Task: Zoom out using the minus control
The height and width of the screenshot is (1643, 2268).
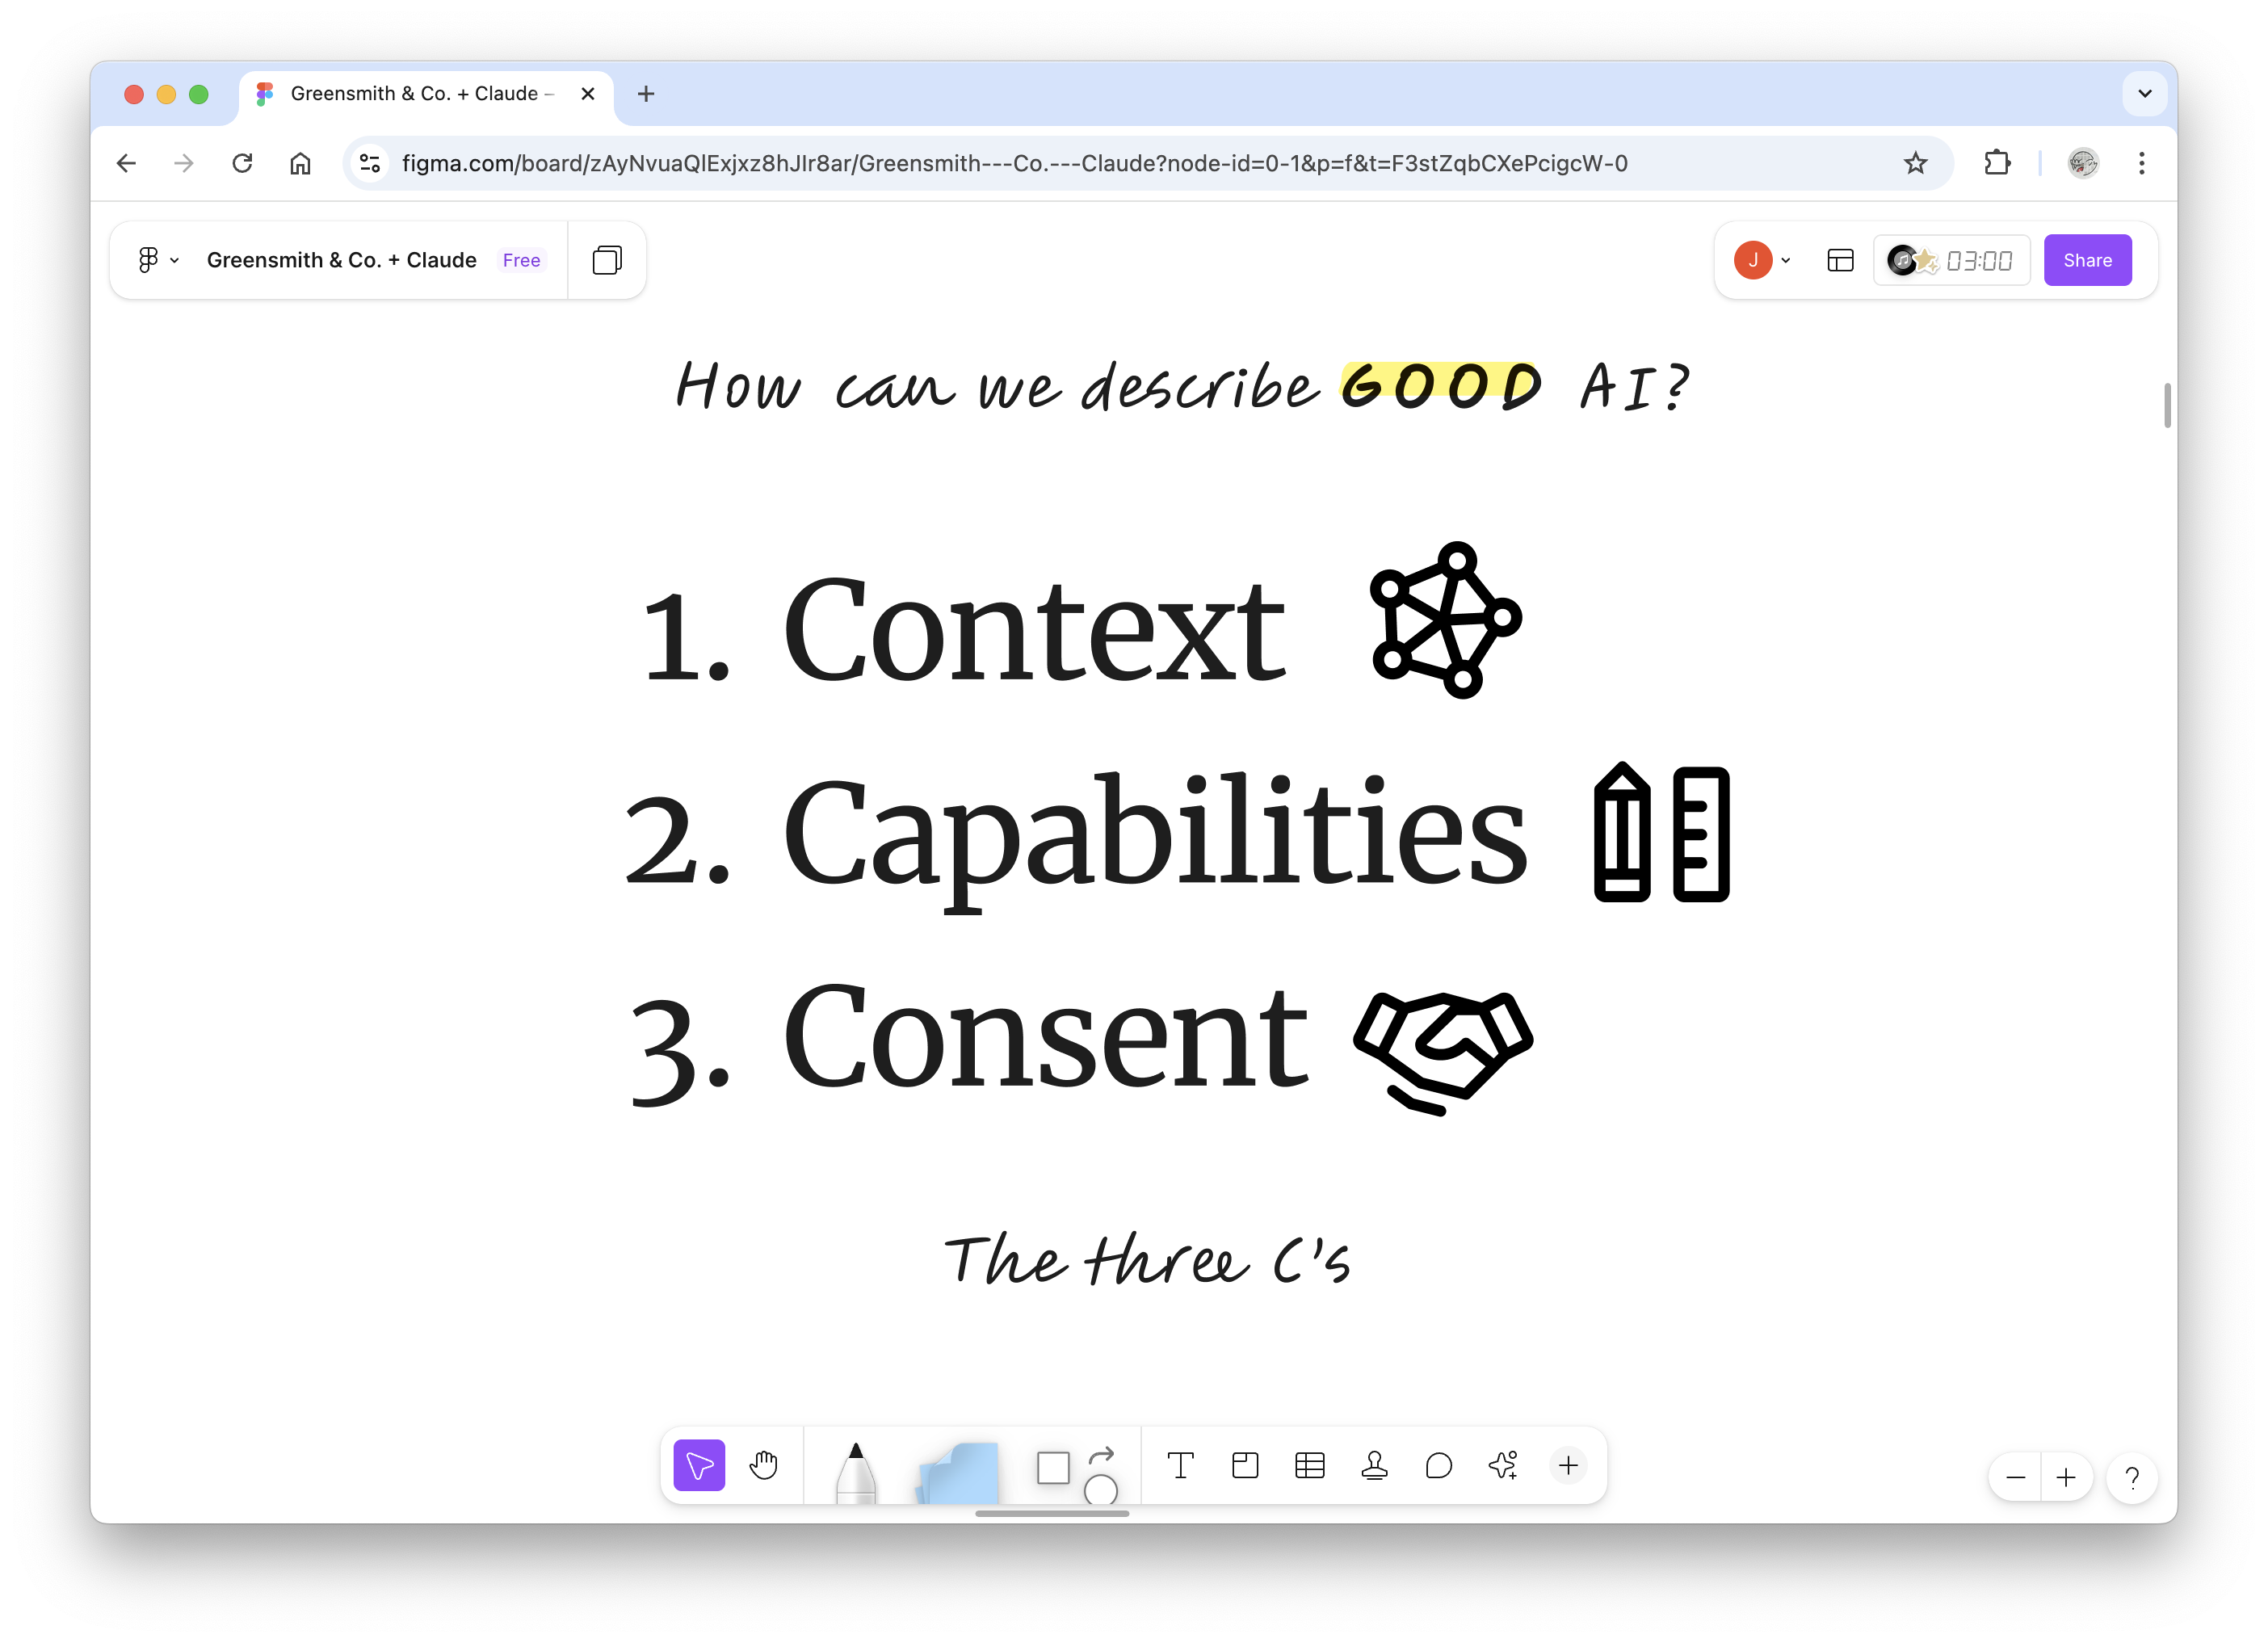Action: pos(2015,1477)
